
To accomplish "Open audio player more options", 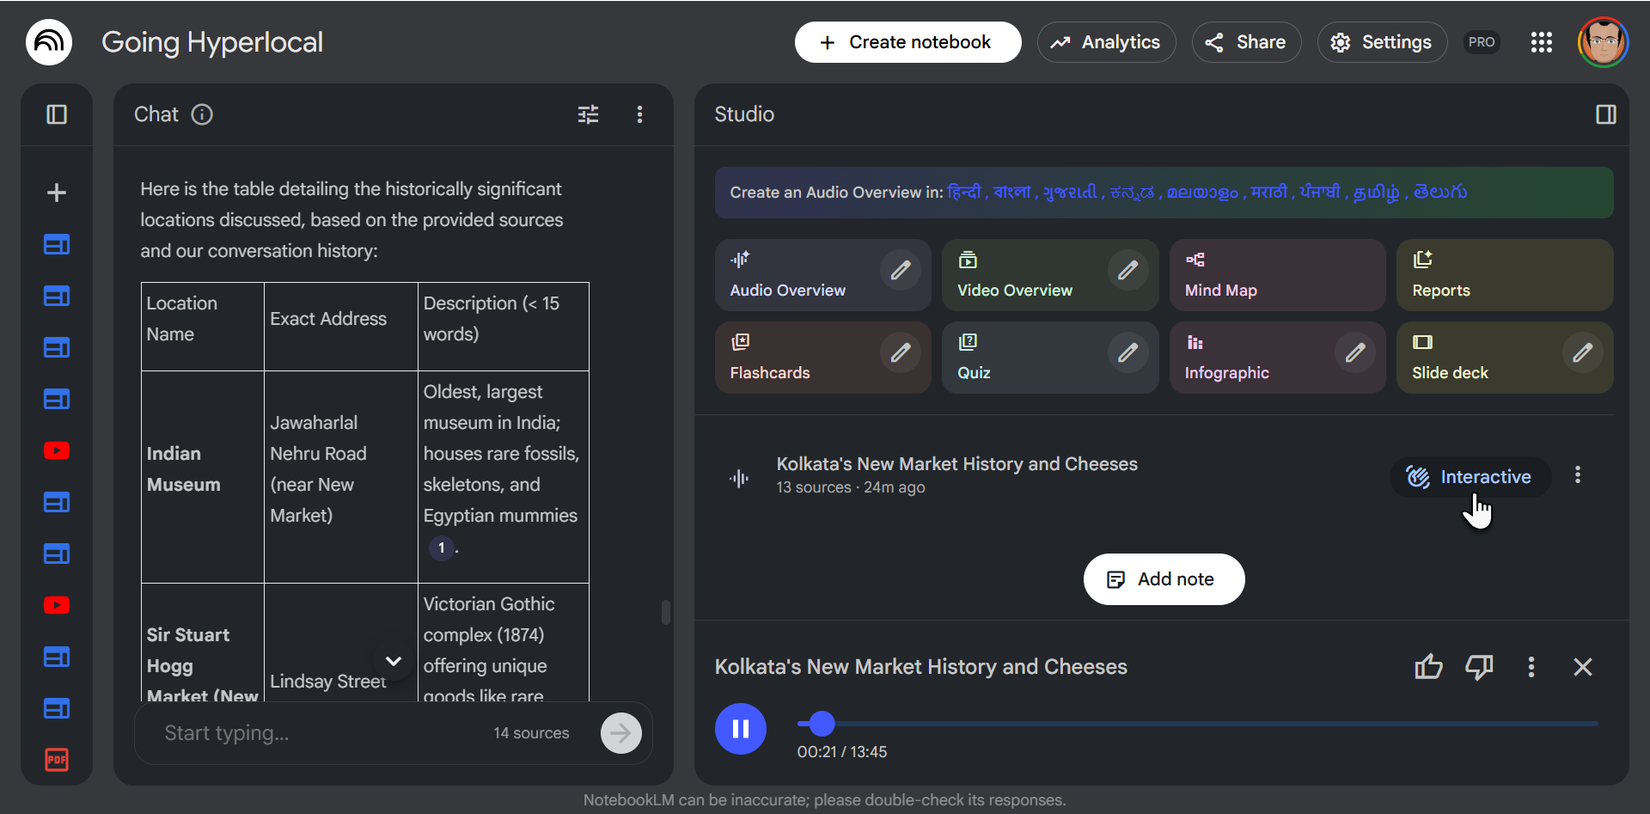I will 1531,667.
